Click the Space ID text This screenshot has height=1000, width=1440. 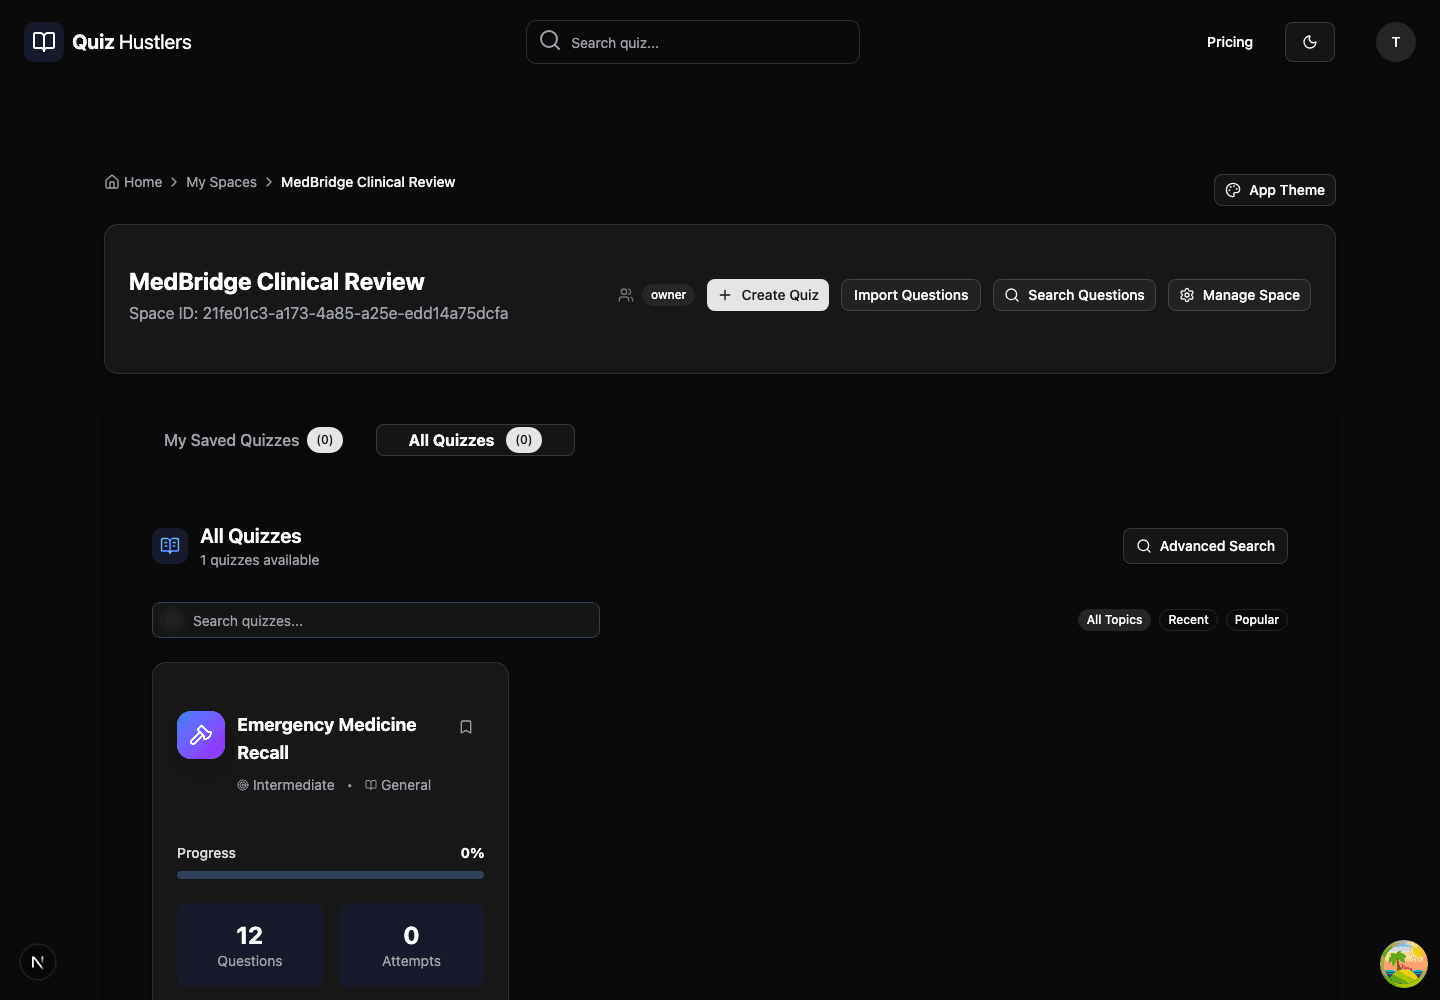coord(318,313)
